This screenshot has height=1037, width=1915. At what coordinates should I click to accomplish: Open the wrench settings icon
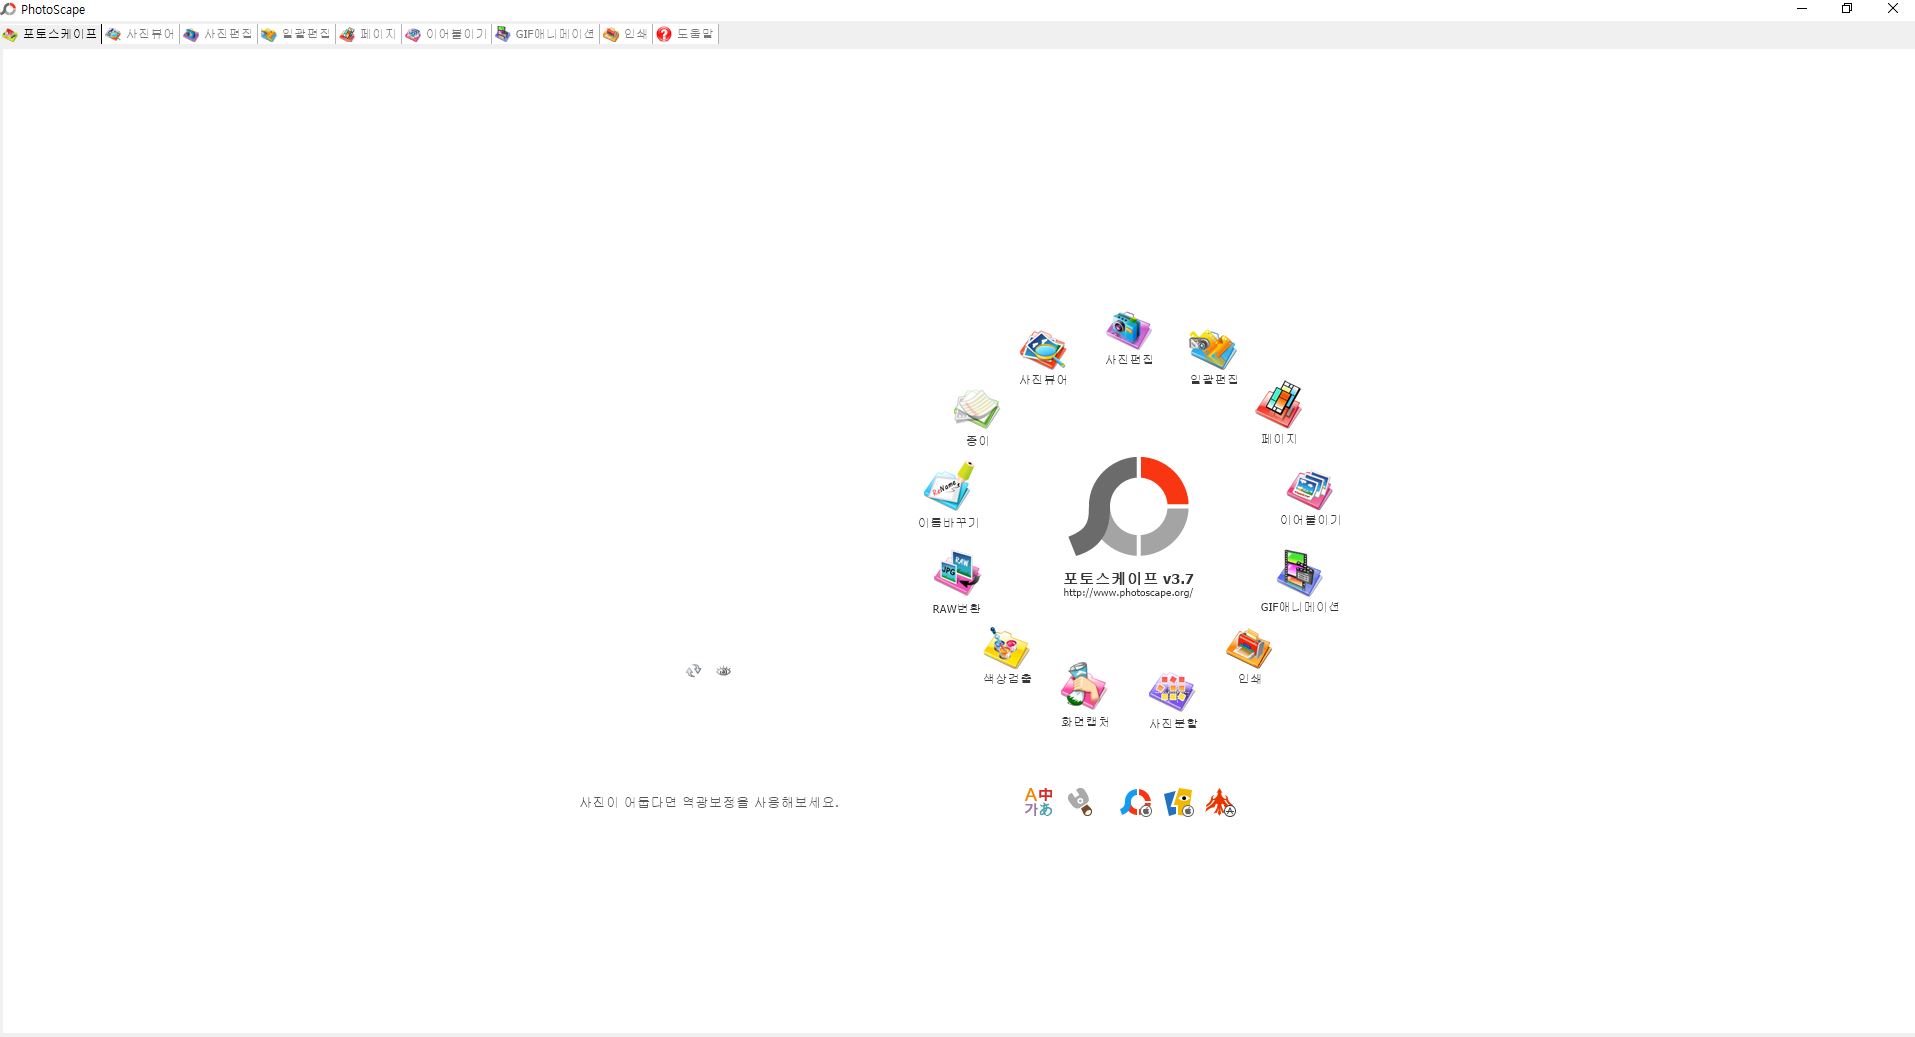(x=1080, y=802)
